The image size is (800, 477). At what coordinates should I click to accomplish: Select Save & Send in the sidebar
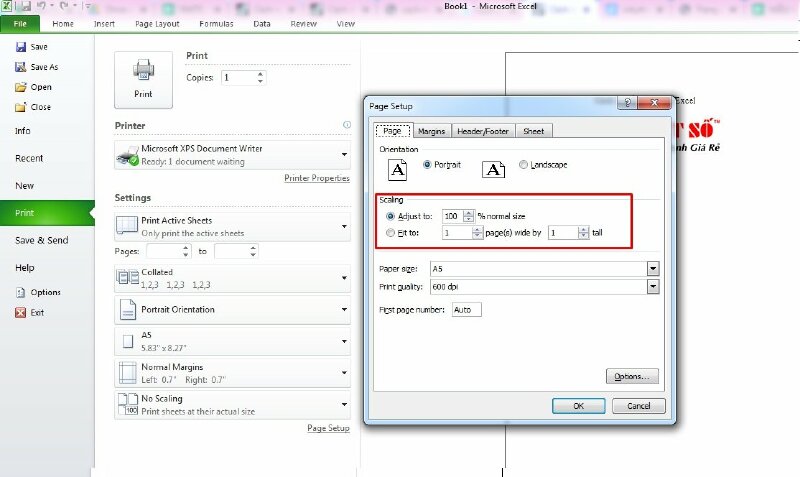tap(42, 240)
